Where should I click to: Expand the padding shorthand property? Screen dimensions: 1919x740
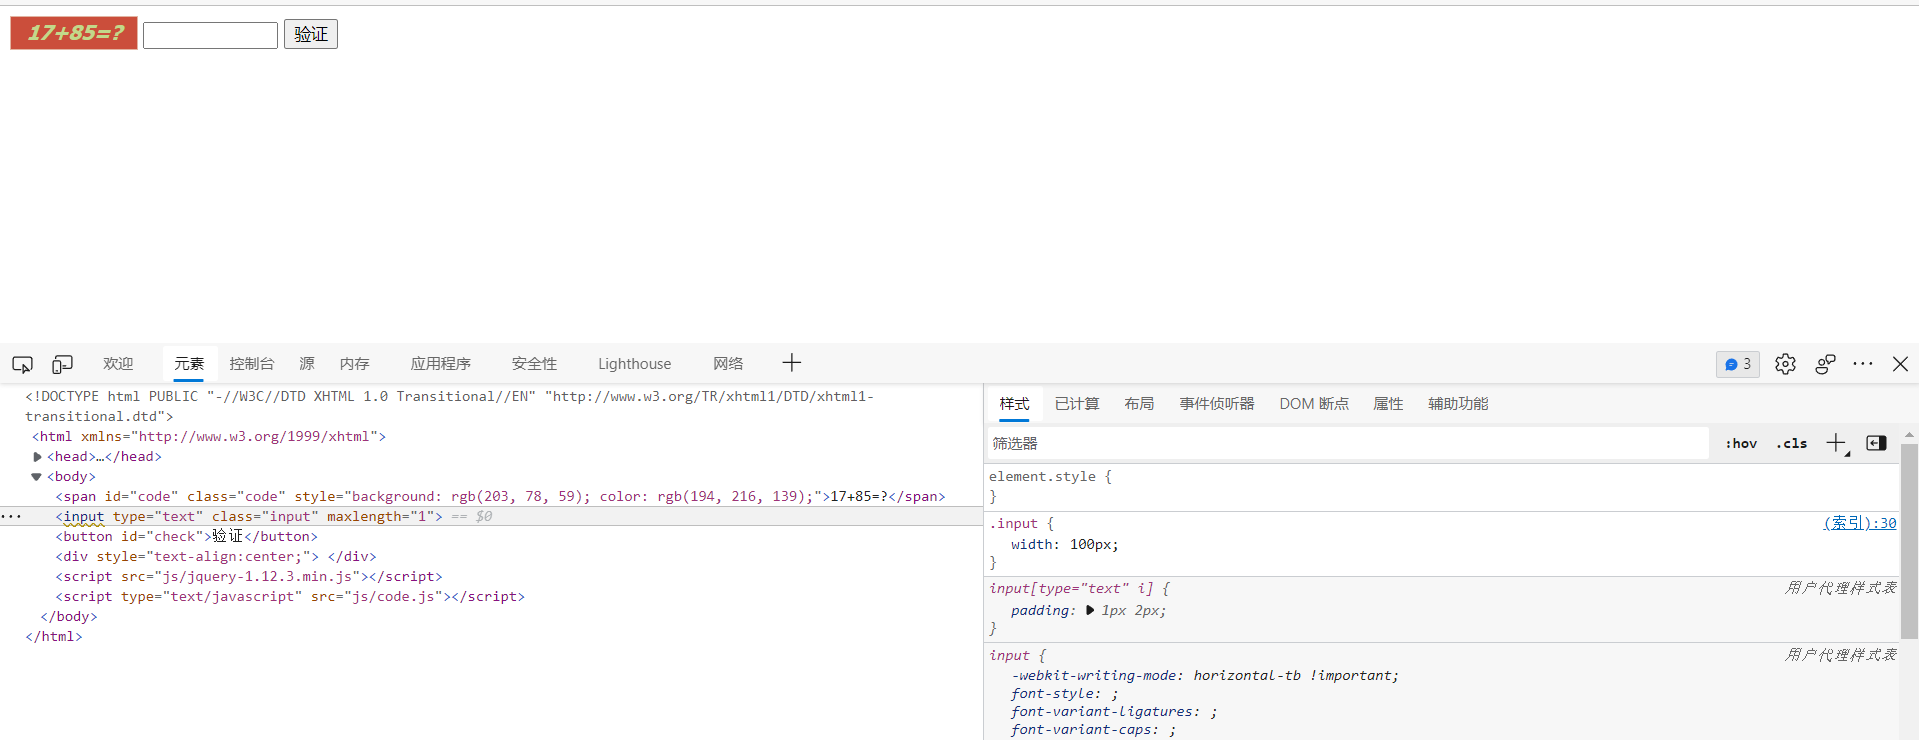point(1089,610)
